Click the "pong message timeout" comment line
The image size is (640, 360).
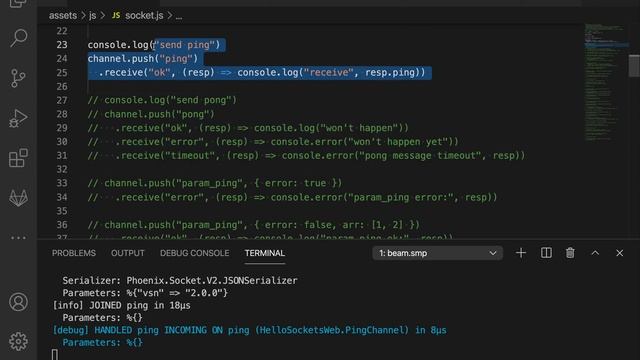(x=306, y=156)
